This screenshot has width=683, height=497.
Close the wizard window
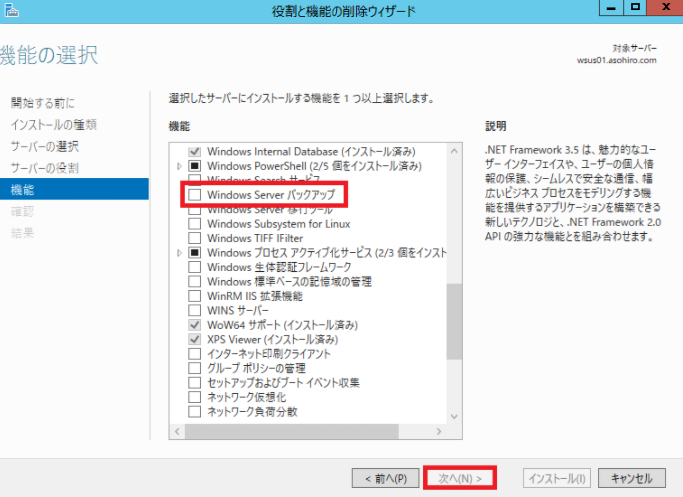coord(665,8)
